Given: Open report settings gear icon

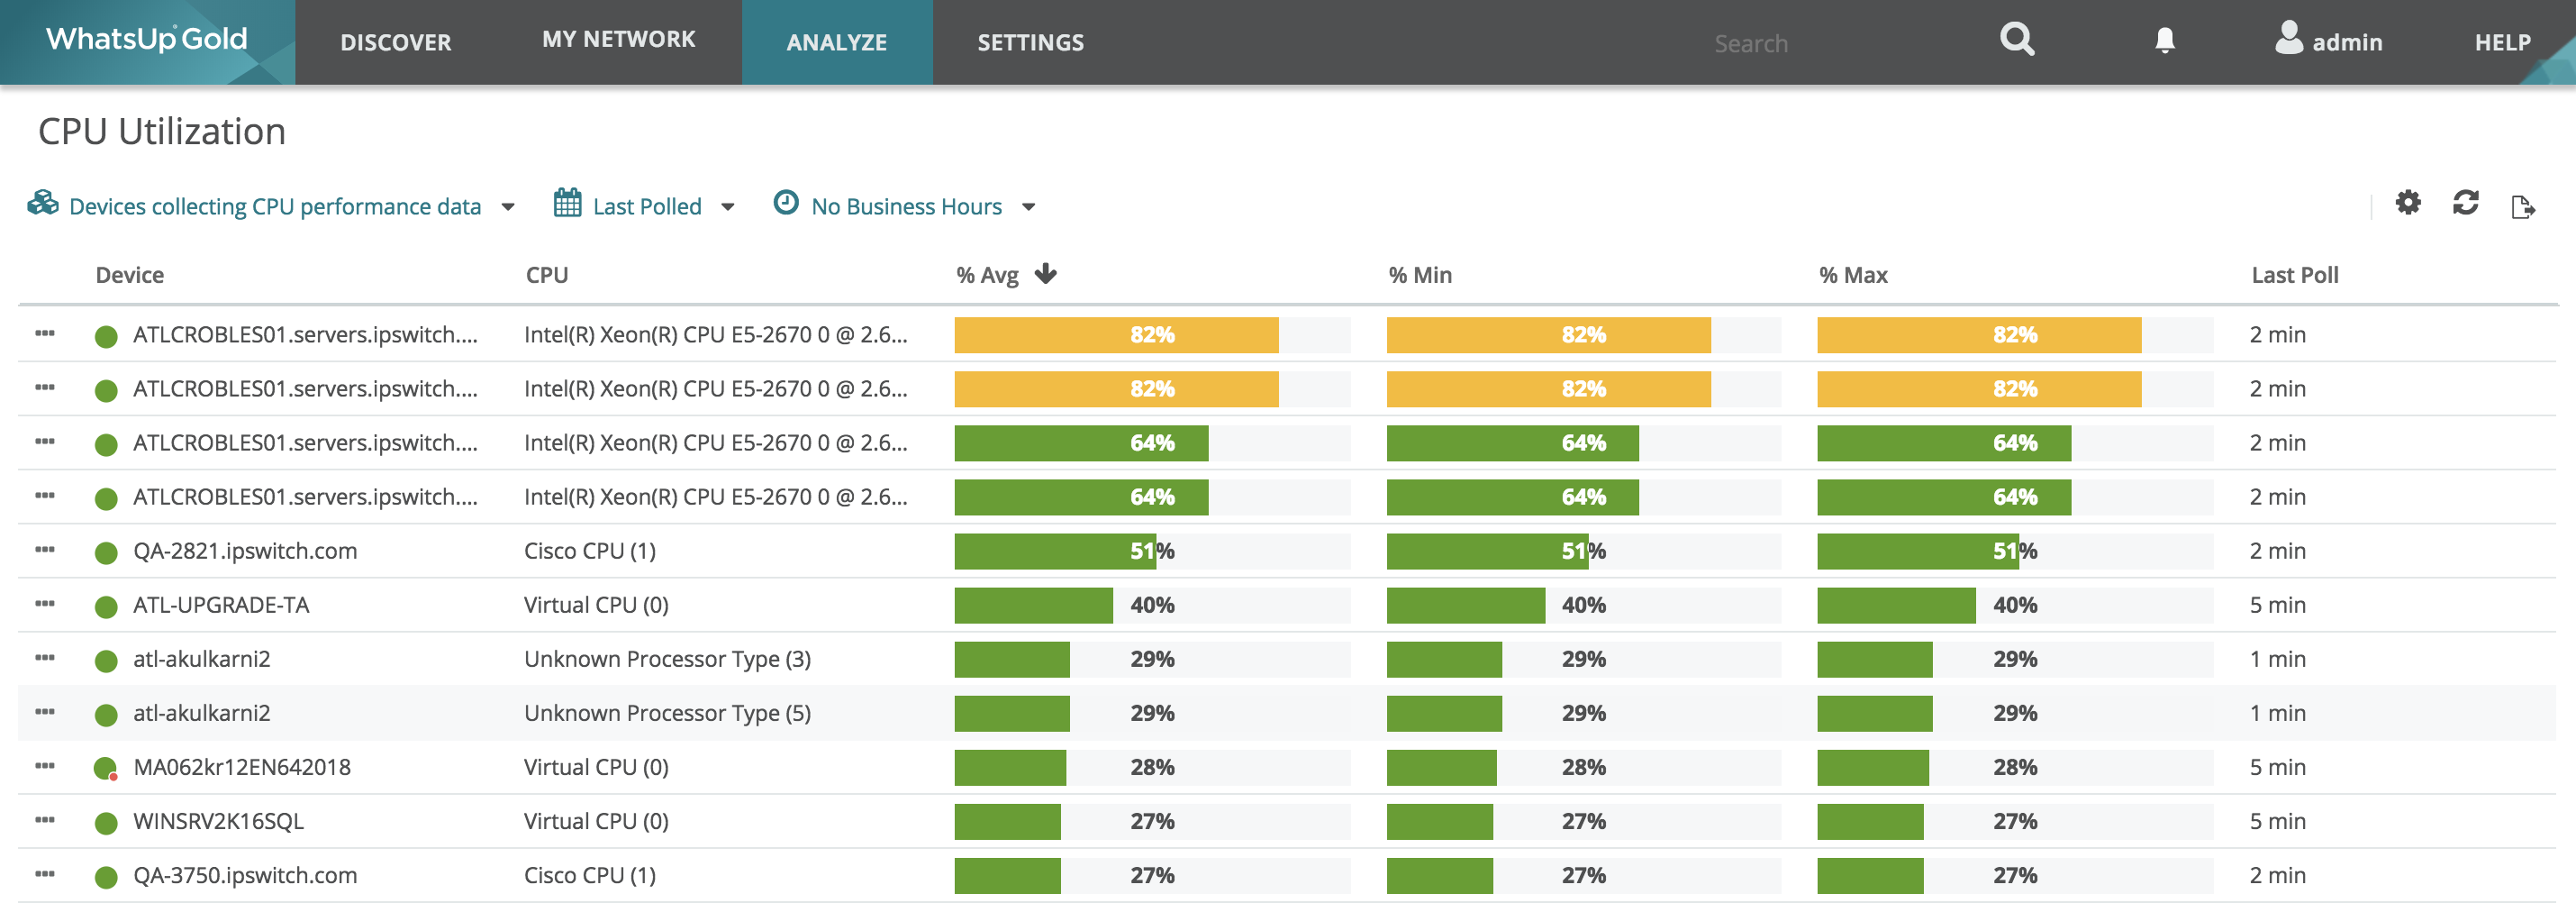Looking at the screenshot, I should coord(2408,204).
